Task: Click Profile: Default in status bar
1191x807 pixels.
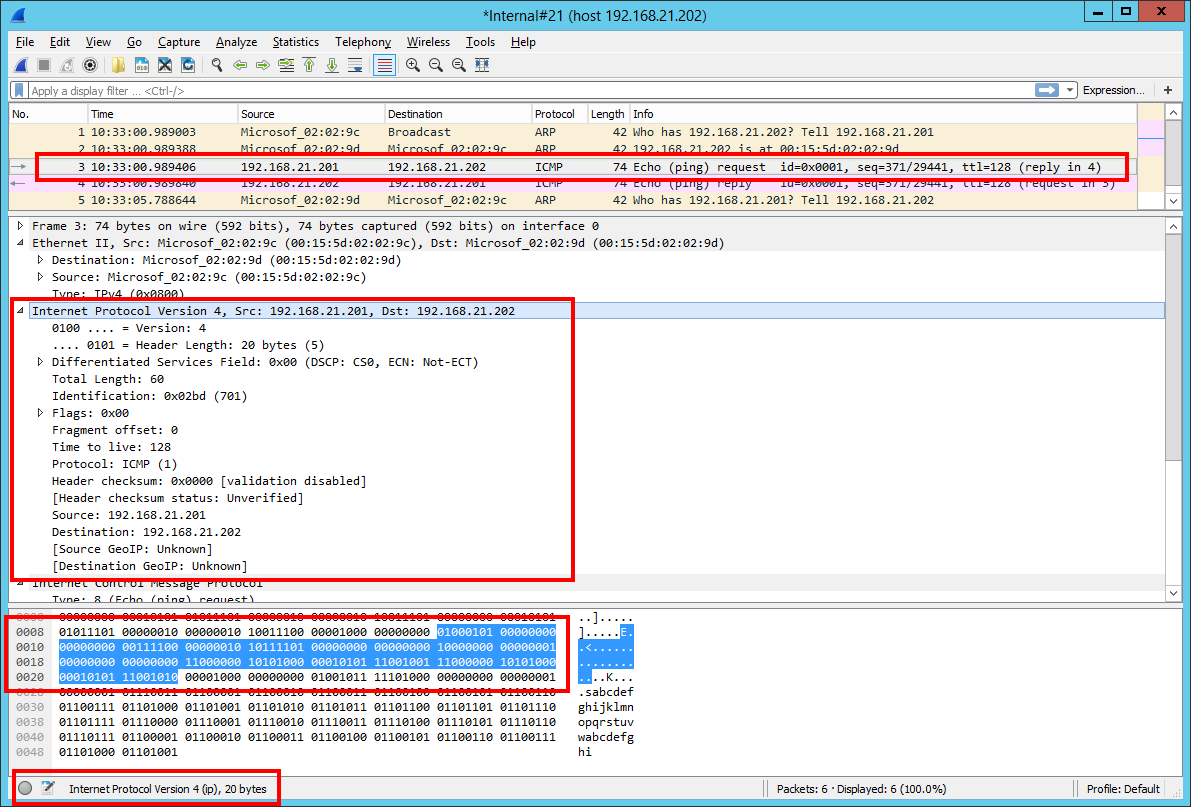Action: pos(1123,789)
